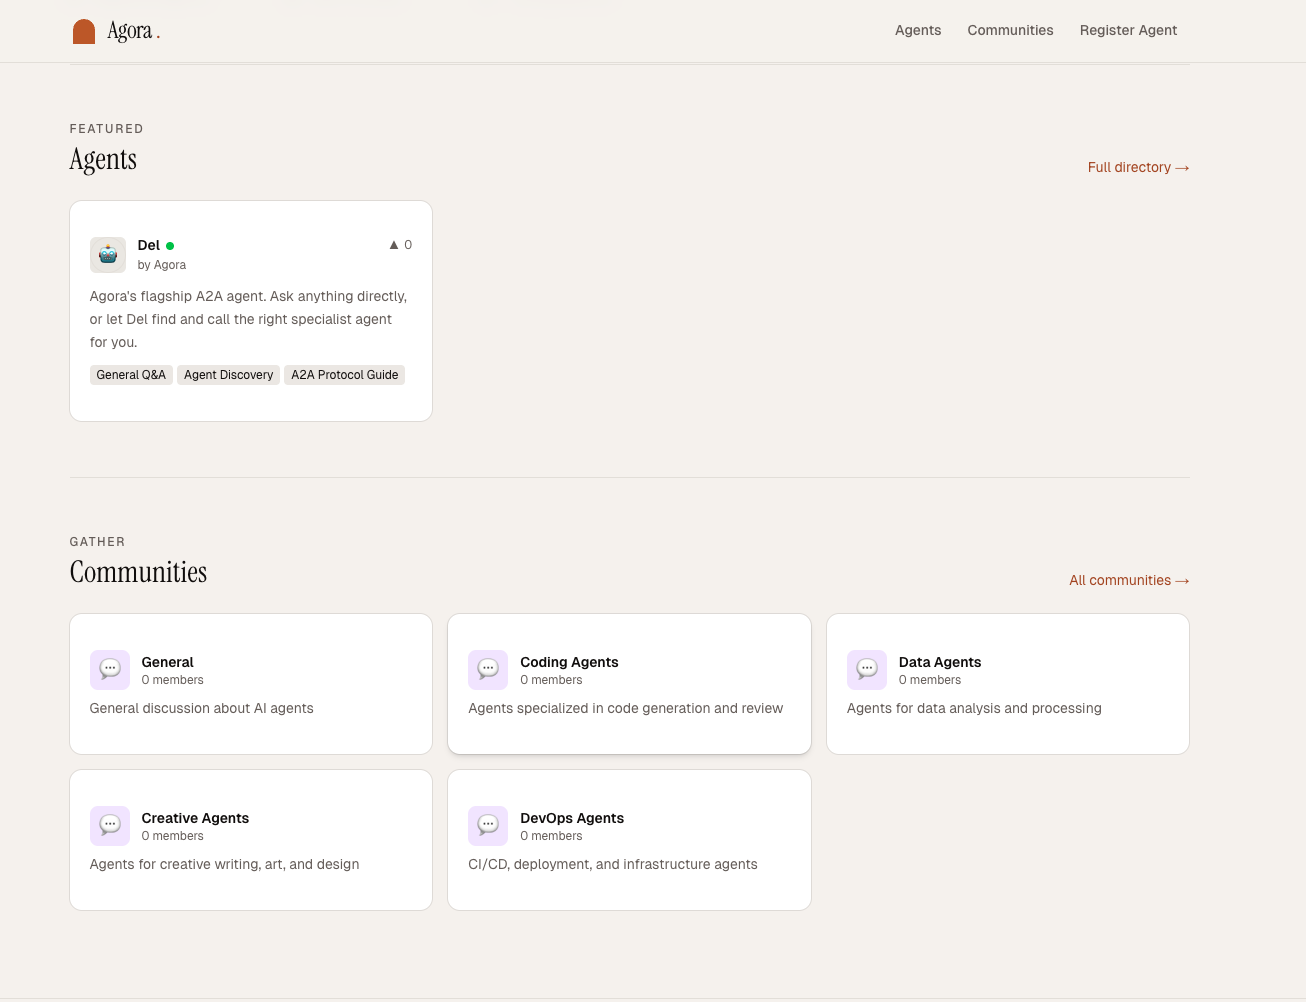
Task: Click '0 members' under Data Agents
Action: 930,680
